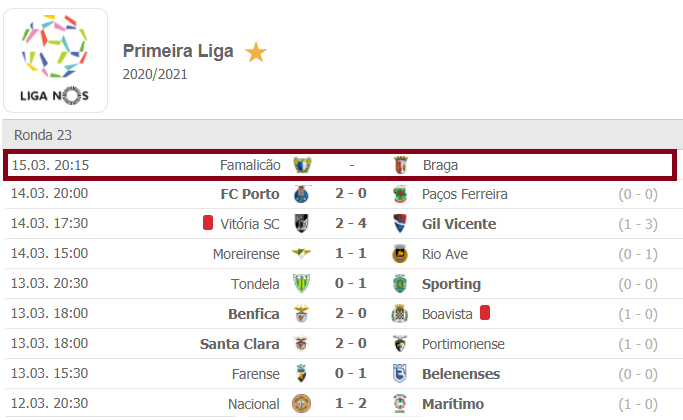The image size is (683, 420).
Task: Click the favorite star next to Primeira Liga
Action: (x=256, y=52)
